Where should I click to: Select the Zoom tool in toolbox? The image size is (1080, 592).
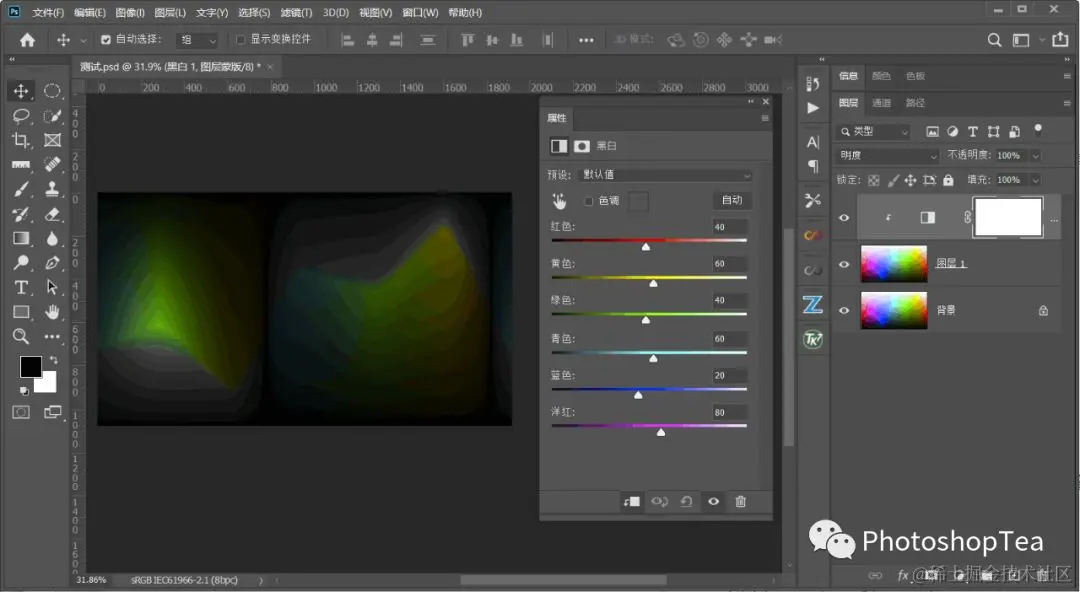pyautogui.click(x=21, y=336)
